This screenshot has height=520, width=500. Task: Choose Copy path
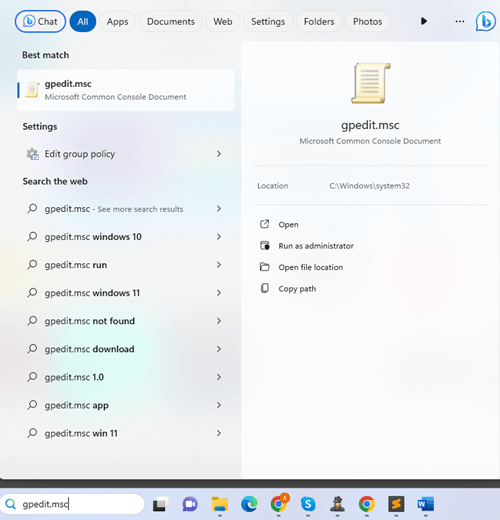297,289
